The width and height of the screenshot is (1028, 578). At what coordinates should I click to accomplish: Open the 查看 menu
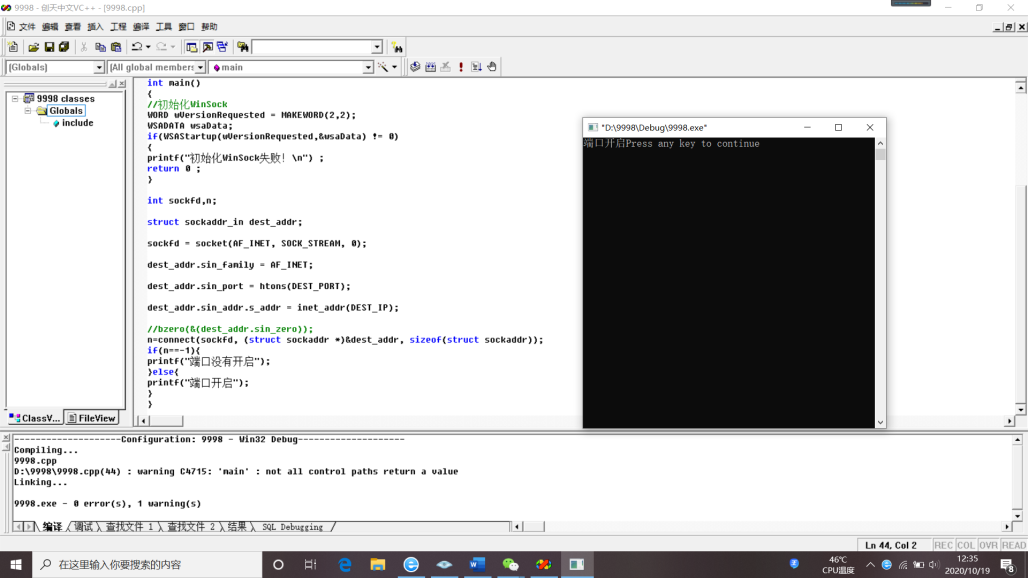[x=73, y=27]
